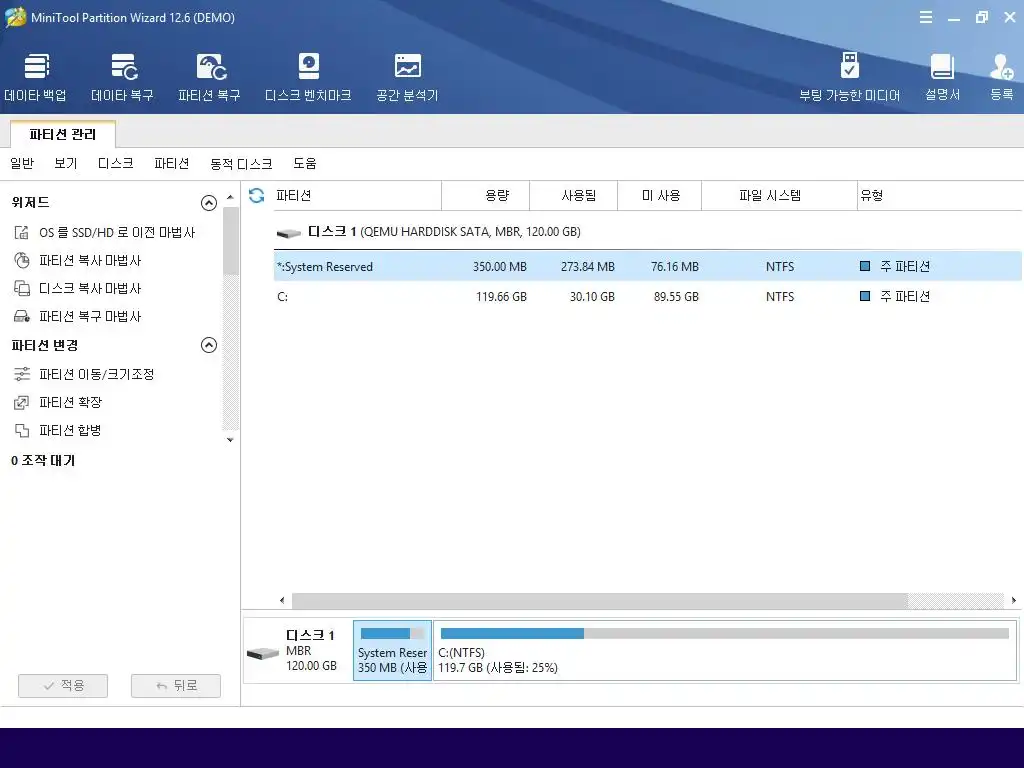Open the 동적 디스크 menu
The width and height of the screenshot is (1024, 768).
241,163
